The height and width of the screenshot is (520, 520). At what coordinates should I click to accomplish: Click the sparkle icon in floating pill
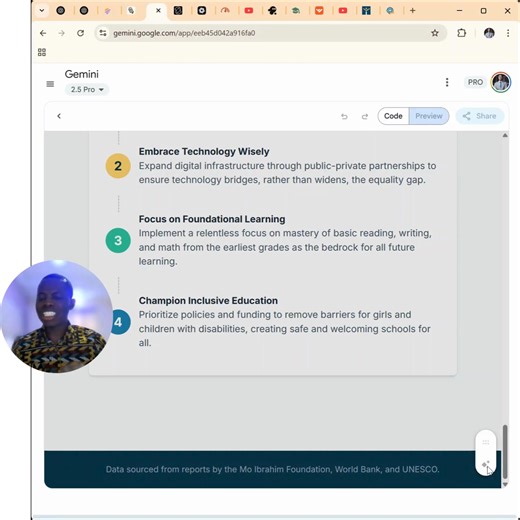[x=486, y=464]
